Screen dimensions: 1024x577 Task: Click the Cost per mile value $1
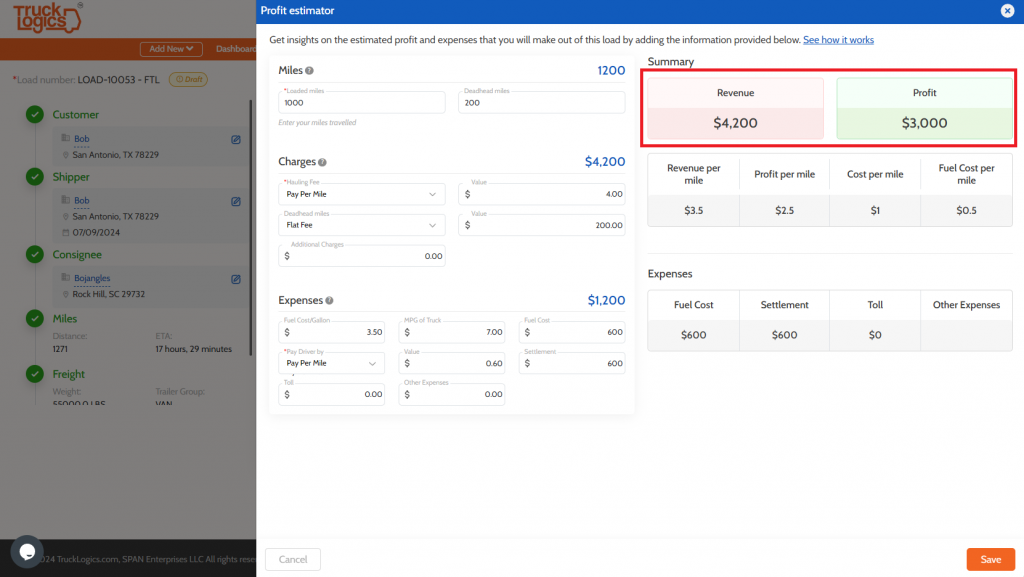875,210
